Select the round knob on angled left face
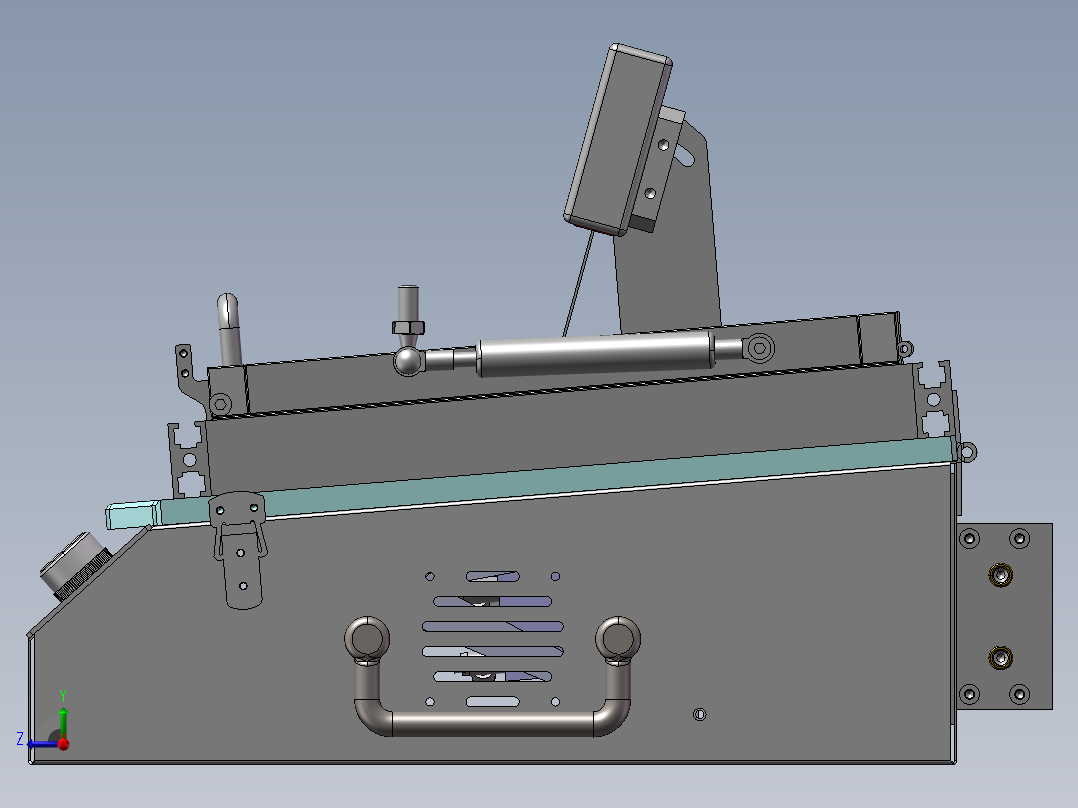Viewport: 1078px width, 808px height. [75, 566]
